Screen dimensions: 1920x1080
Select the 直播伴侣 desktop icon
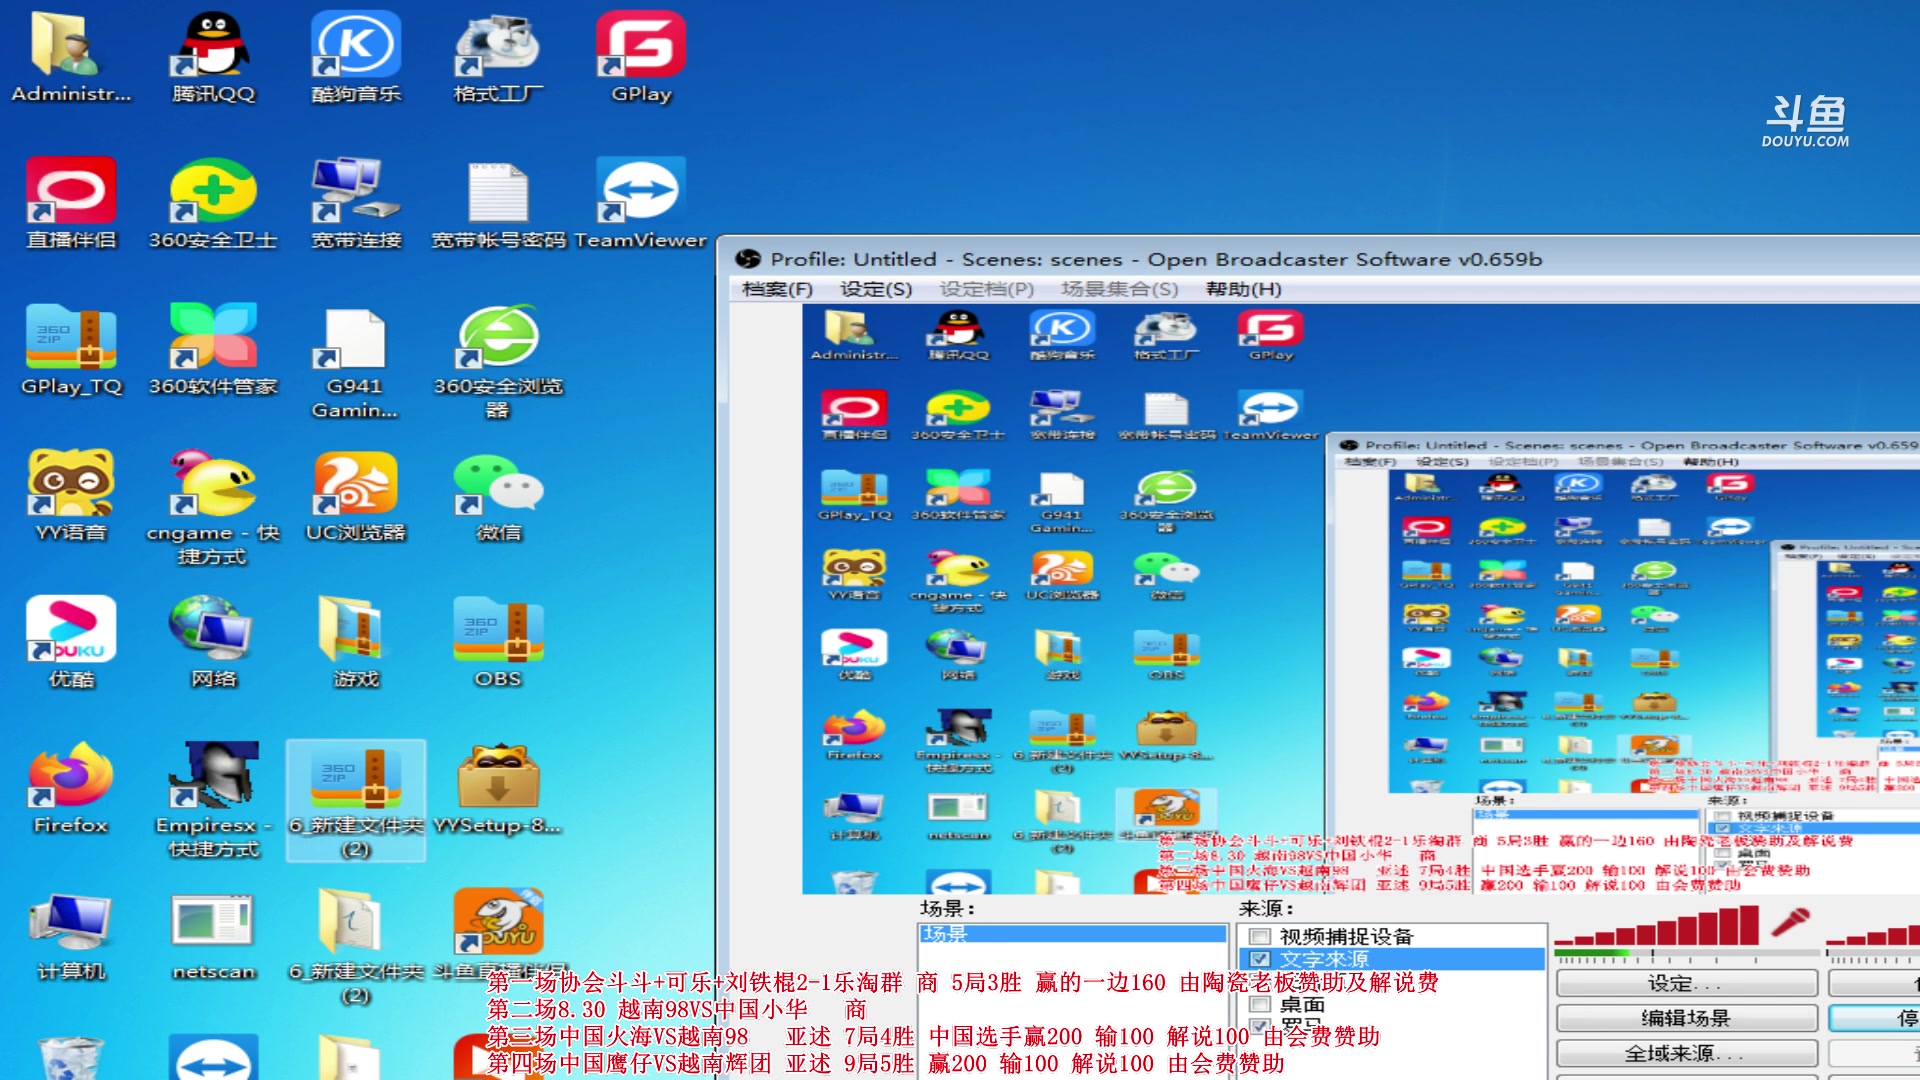(x=70, y=204)
